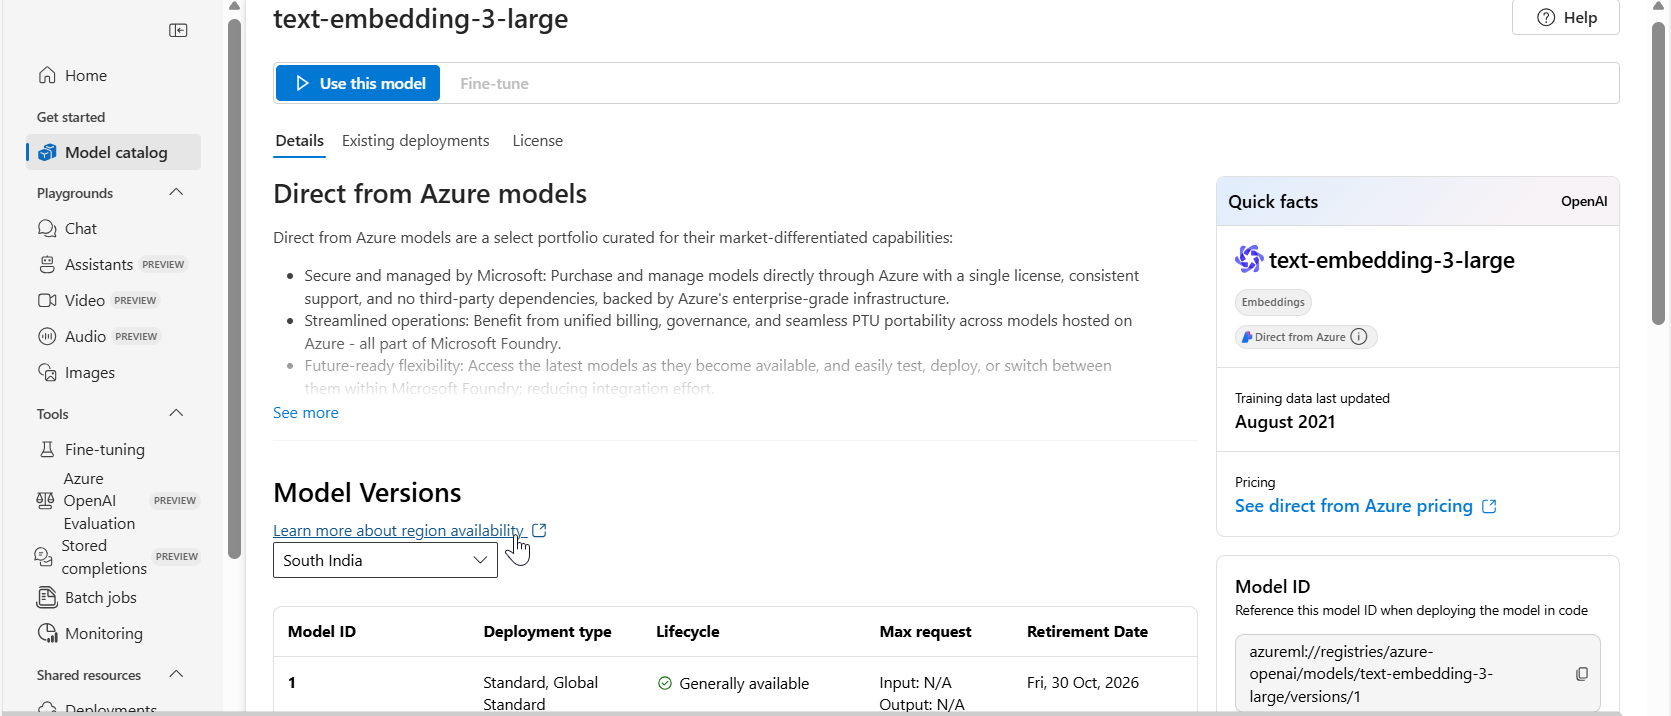This screenshot has height=716, width=1671.
Task: Open Learn more about region availability link
Action: (410, 531)
